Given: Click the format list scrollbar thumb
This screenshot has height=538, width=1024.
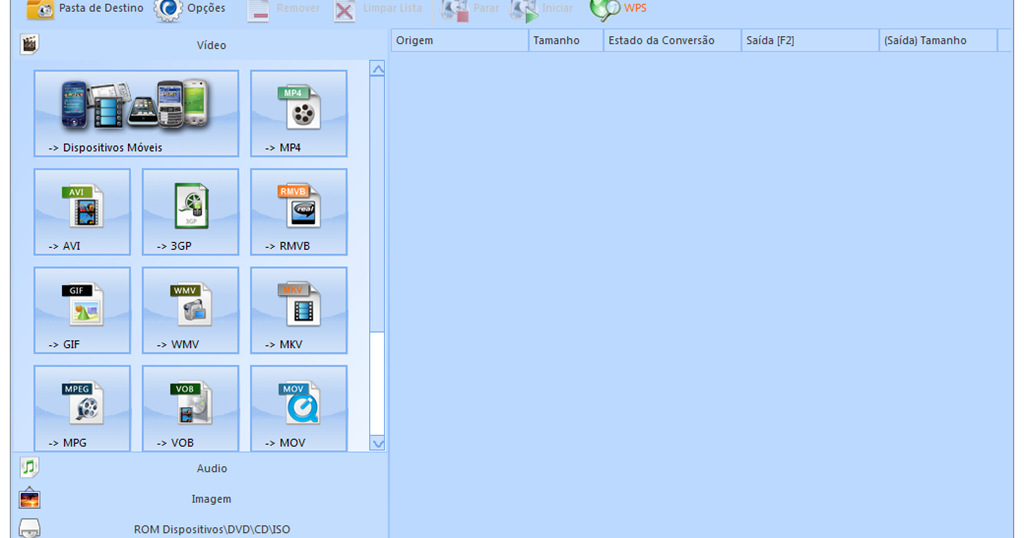Looking at the screenshot, I should point(377,204).
